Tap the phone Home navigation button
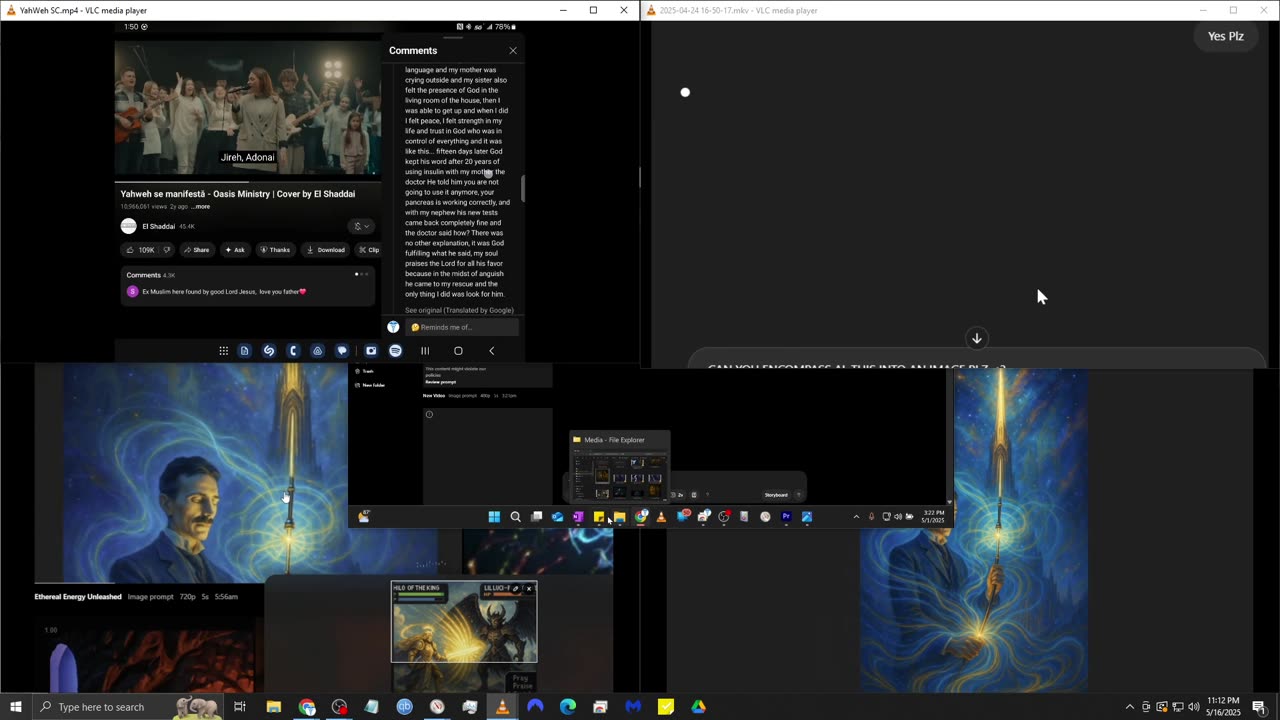Image resolution: width=1280 pixels, height=720 pixels. pyautogui.click(x=458, y=351)
